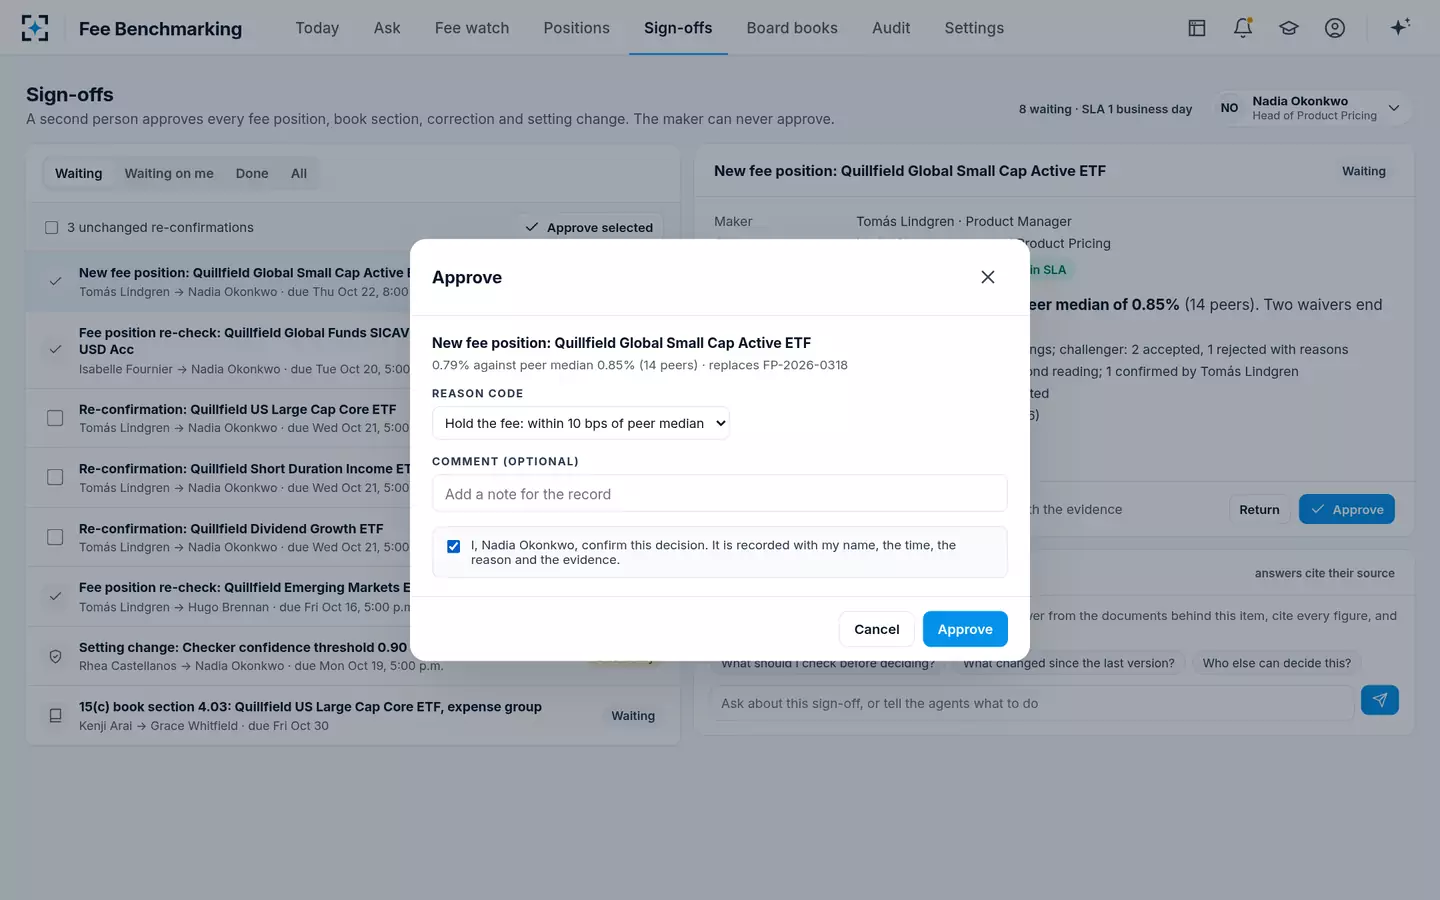
Task: Open the AI sparkle assistant icon
Action: click(x=1400, y=27)
